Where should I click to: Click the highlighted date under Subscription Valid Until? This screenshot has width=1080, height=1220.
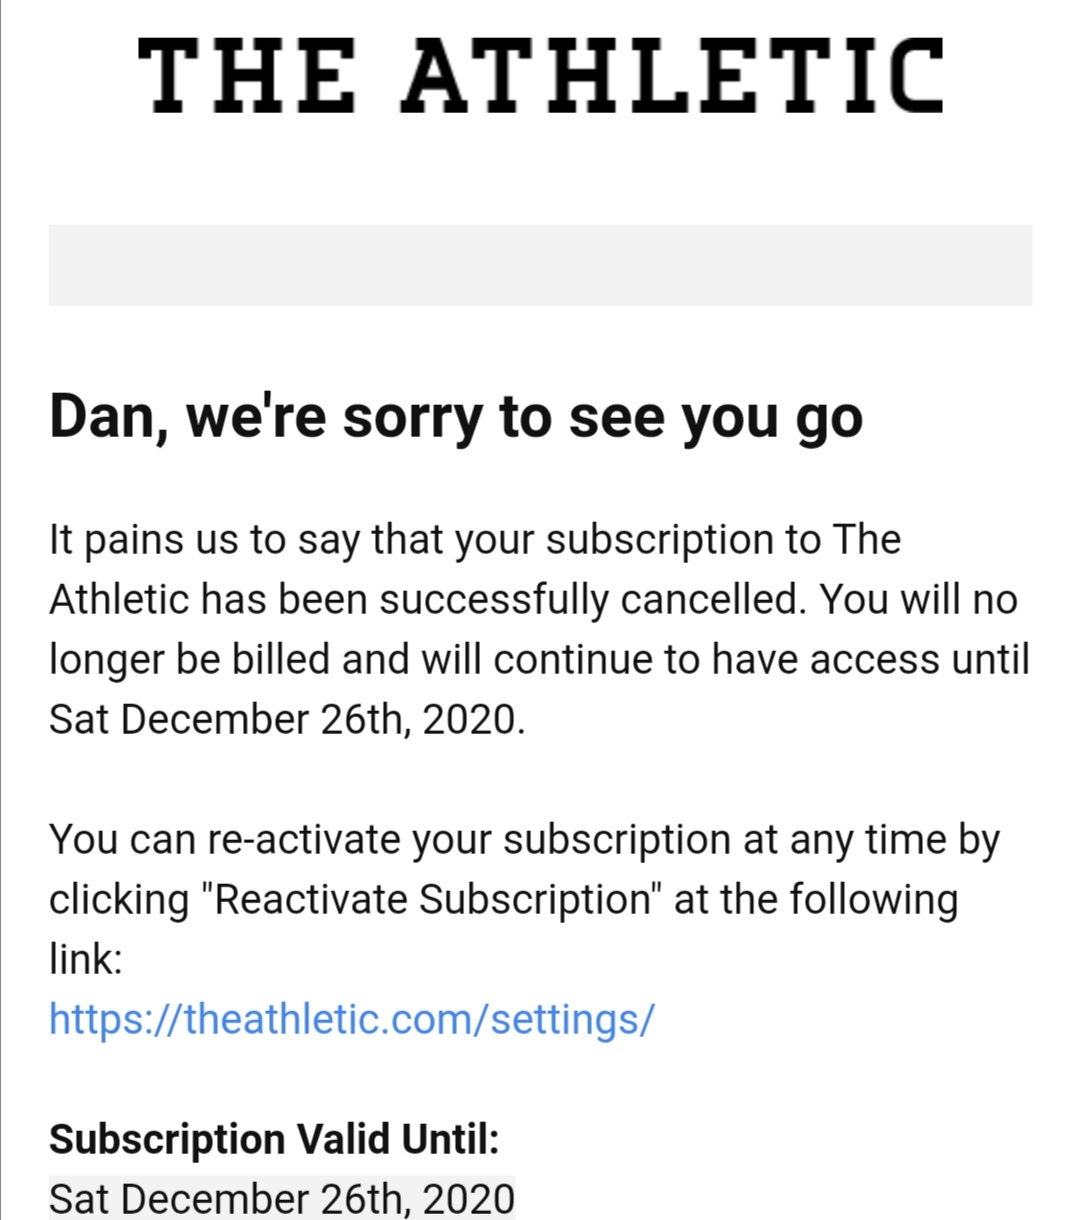tap(282, 1198)
